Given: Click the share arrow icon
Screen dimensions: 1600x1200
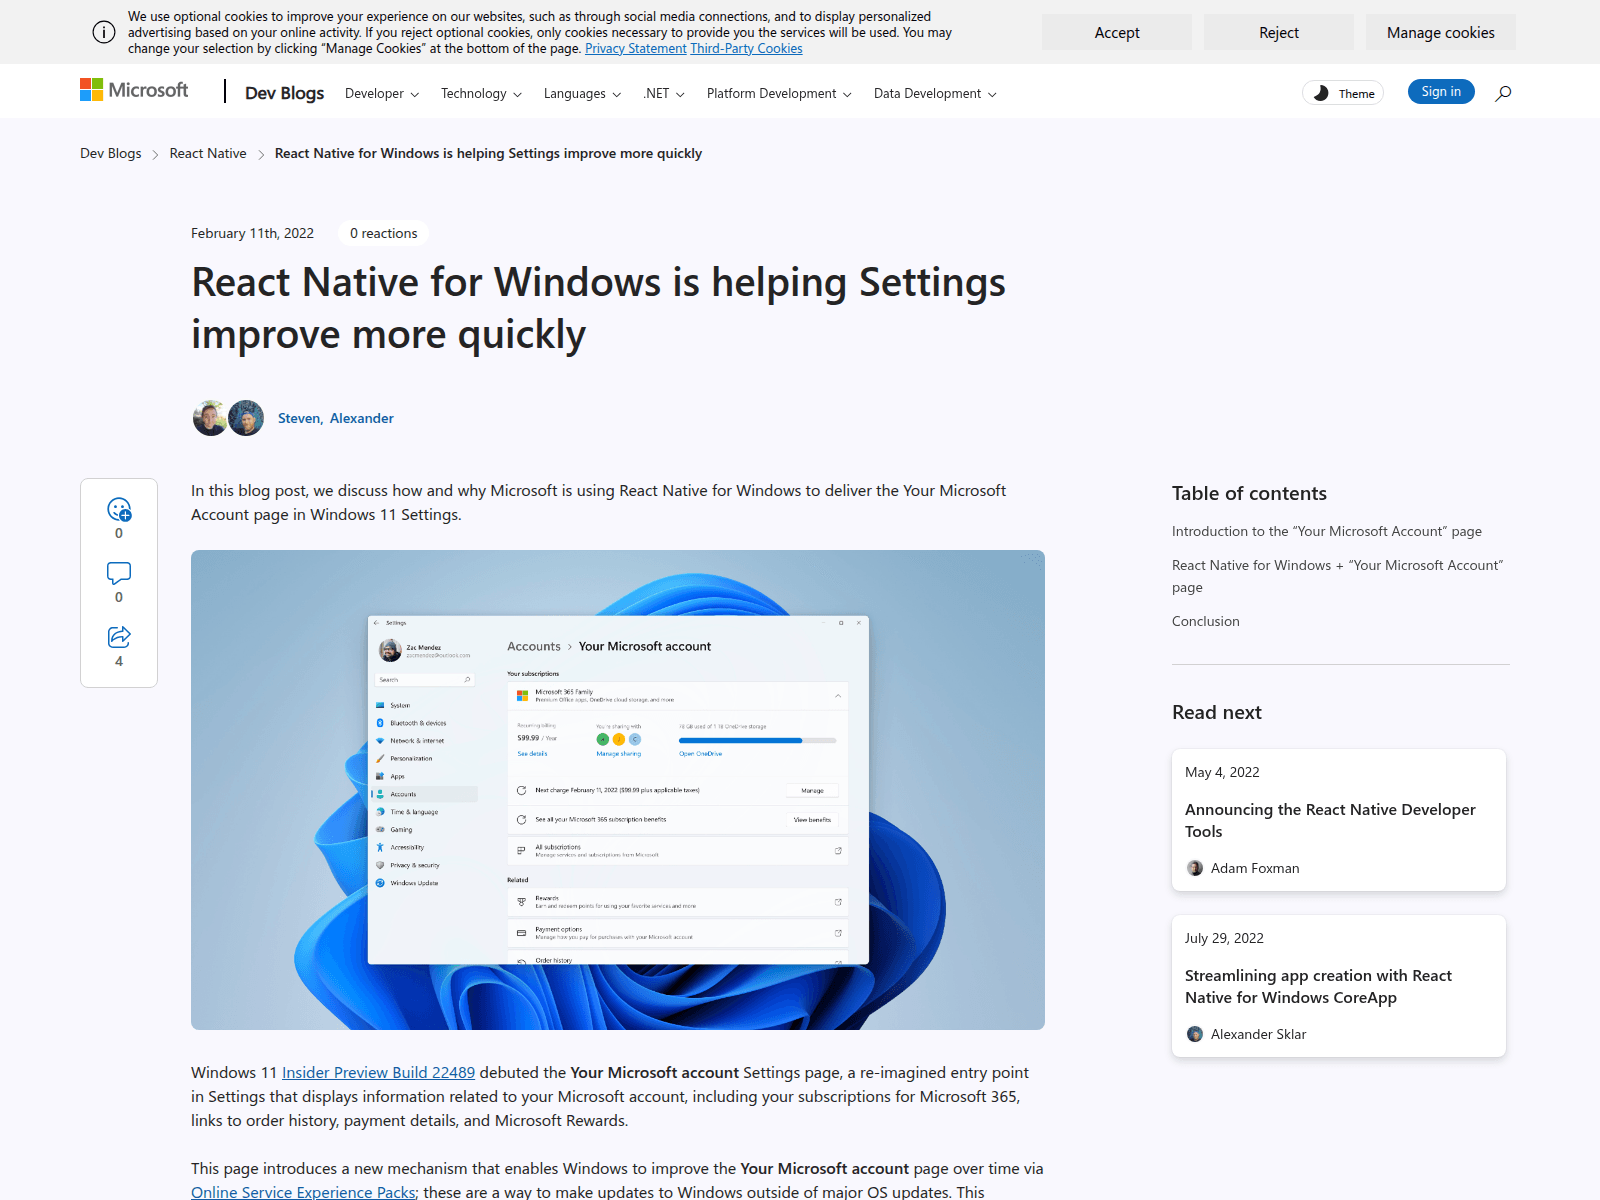Looking at the screenshot, I should tap(119, 637).
